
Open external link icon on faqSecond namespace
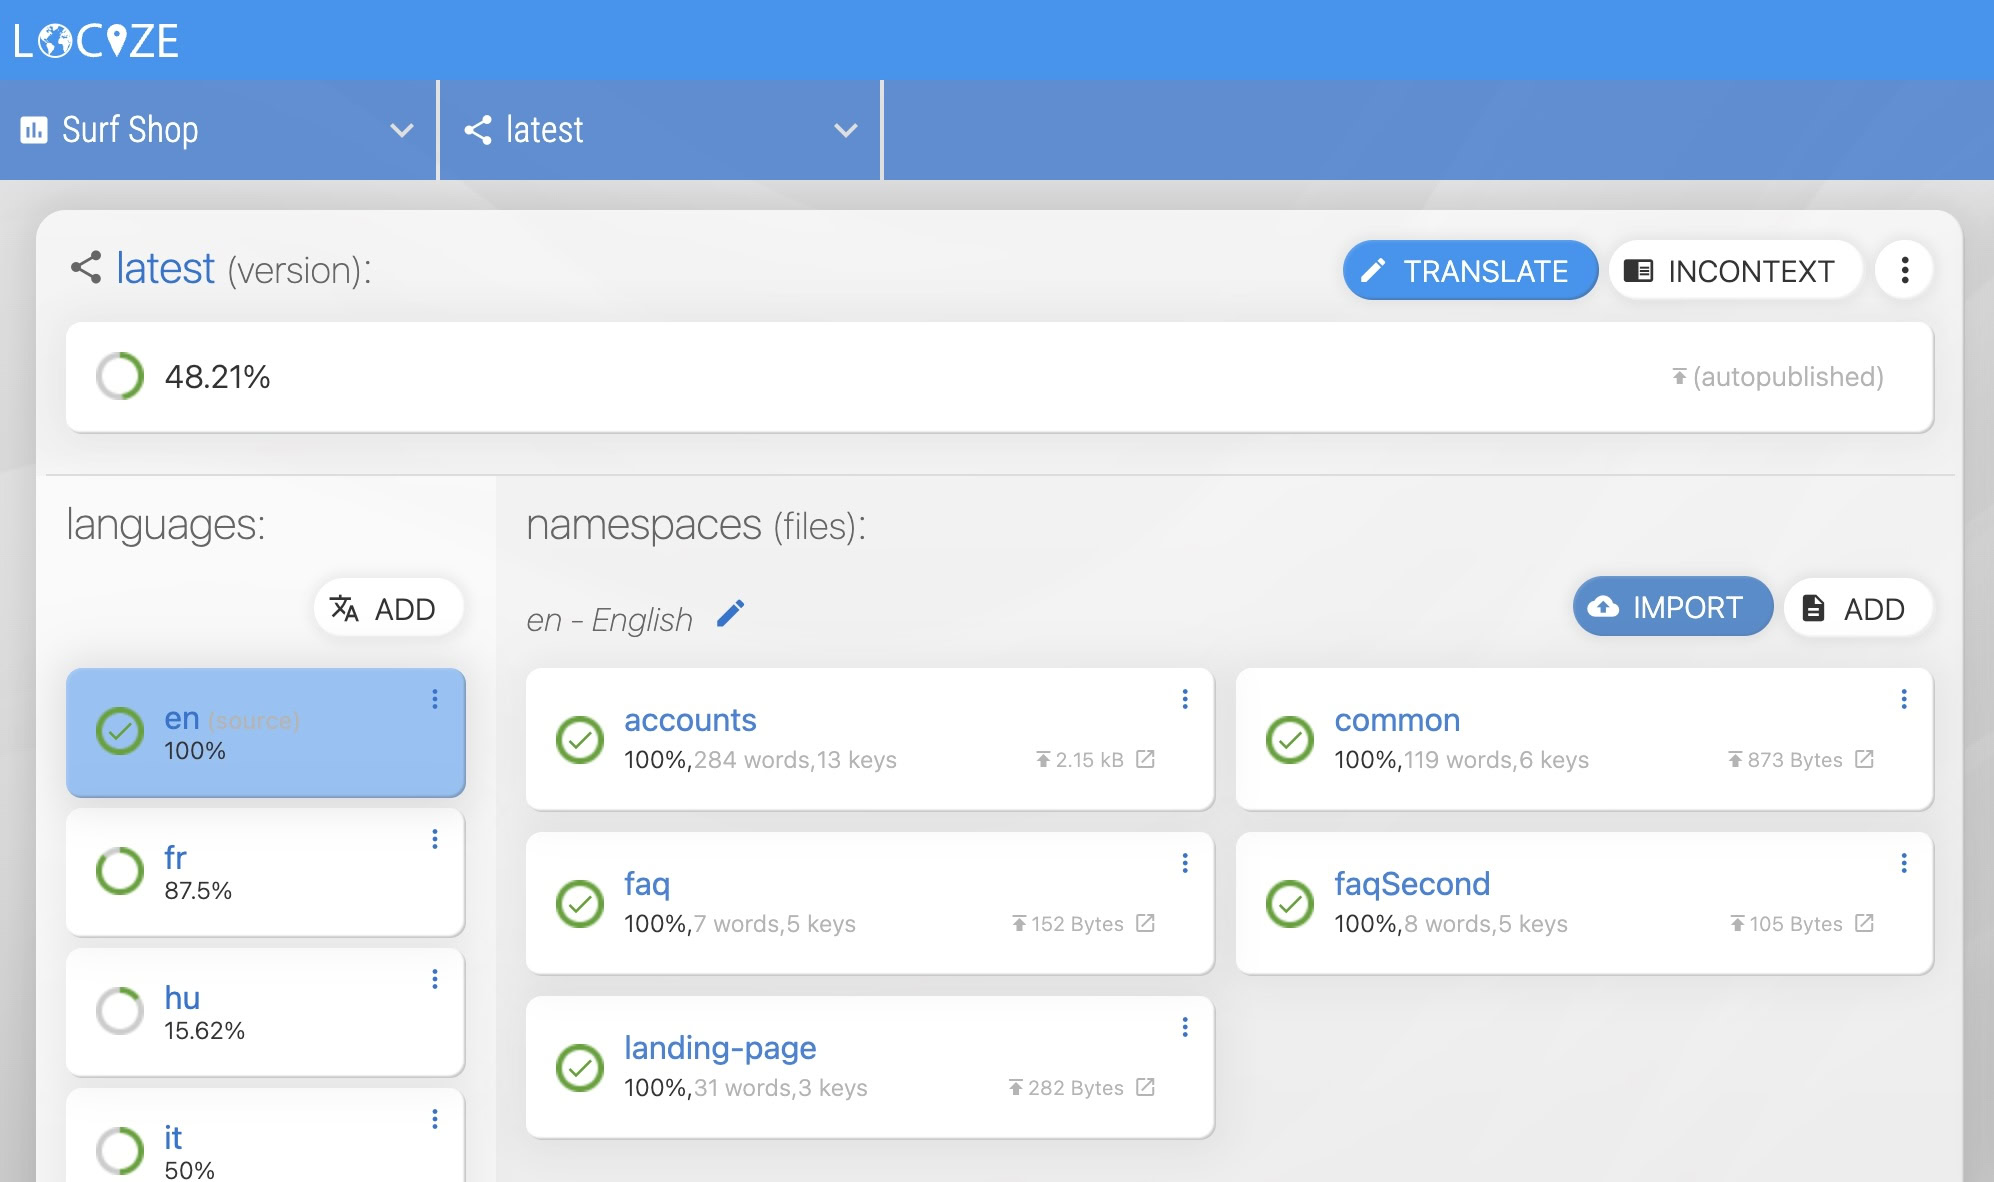(1864, 924)
